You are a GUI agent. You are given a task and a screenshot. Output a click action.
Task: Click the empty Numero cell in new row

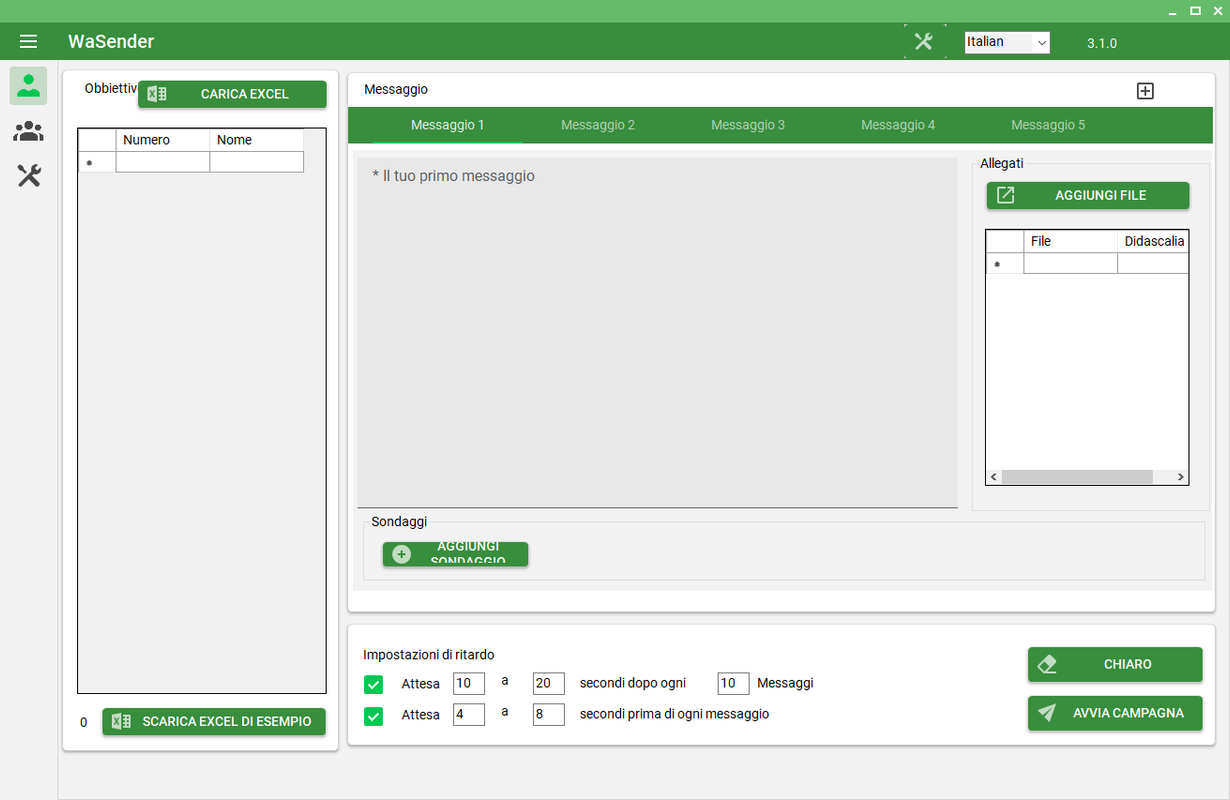coord(163,162)
